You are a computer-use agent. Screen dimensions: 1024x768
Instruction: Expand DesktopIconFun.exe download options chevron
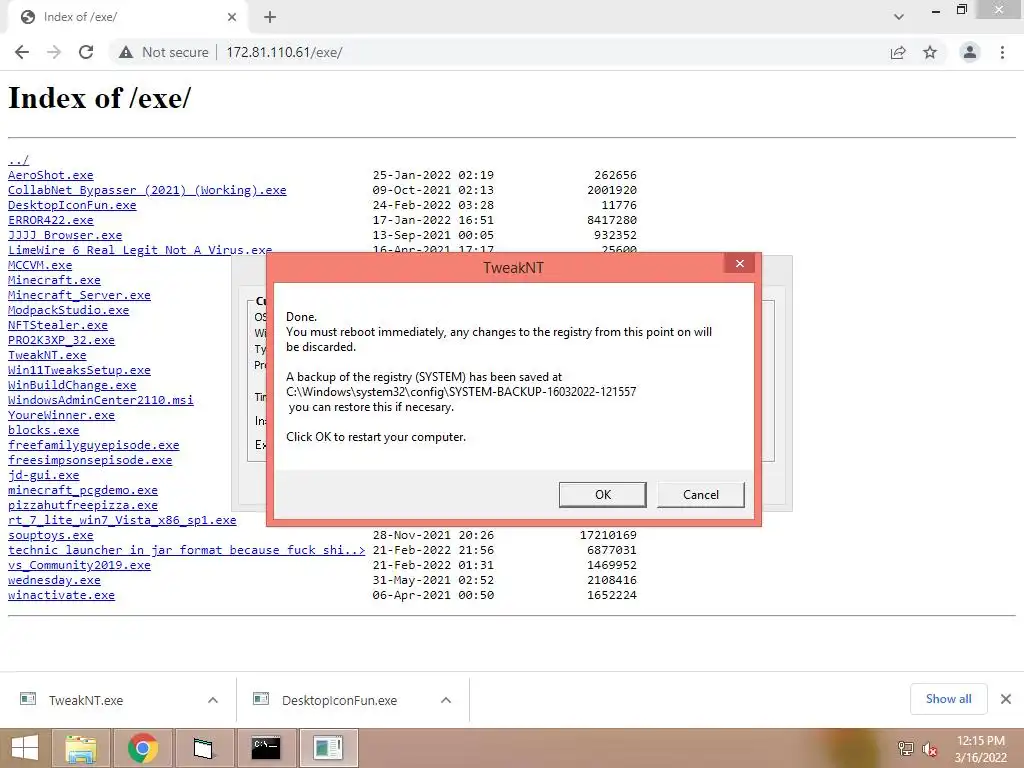point(446,700)
